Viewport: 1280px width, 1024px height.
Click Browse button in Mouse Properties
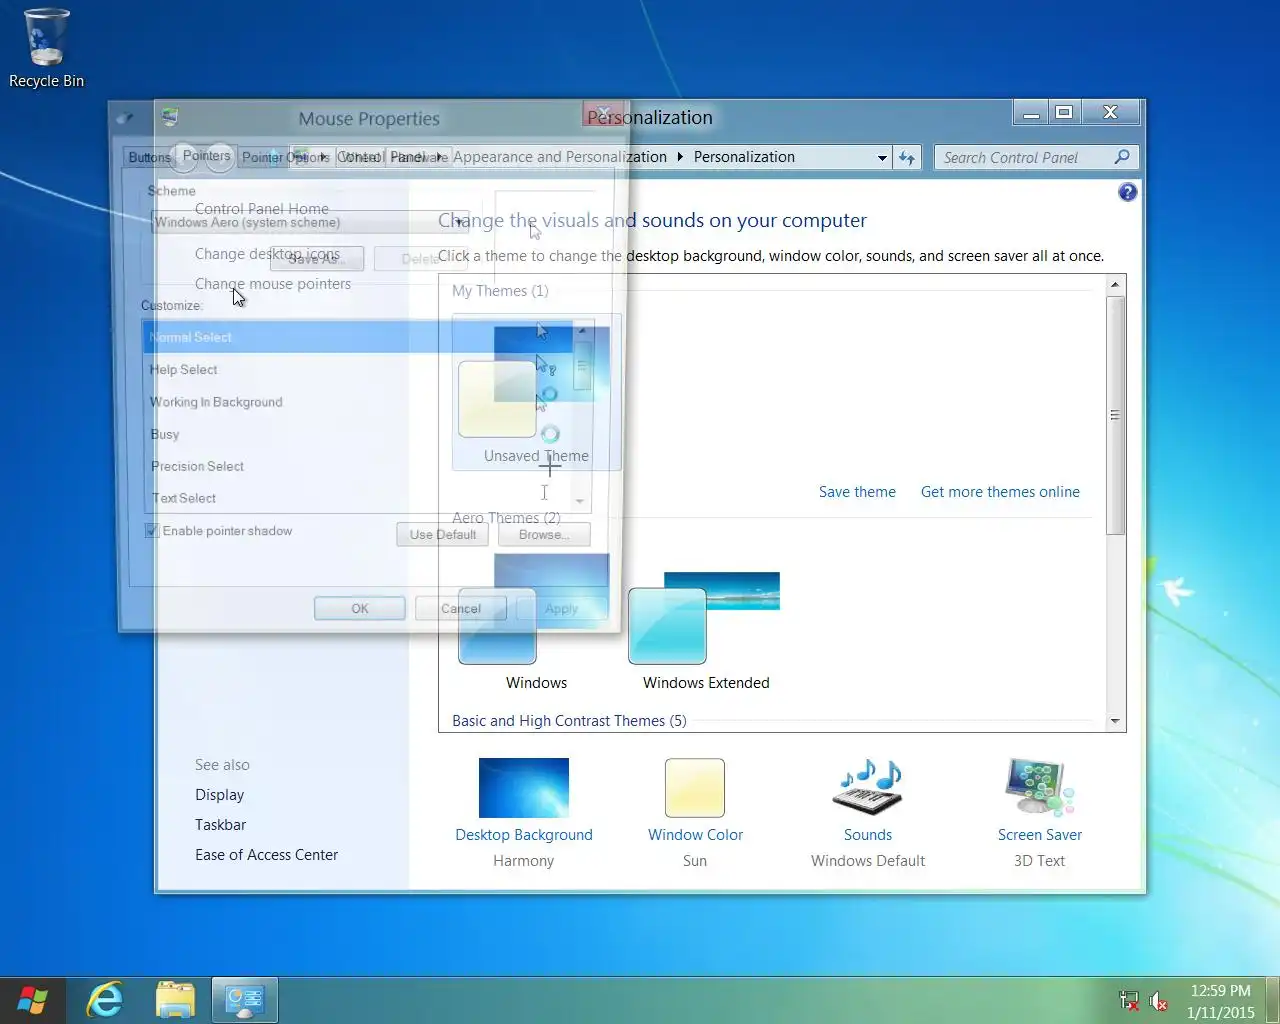point(544,535)
